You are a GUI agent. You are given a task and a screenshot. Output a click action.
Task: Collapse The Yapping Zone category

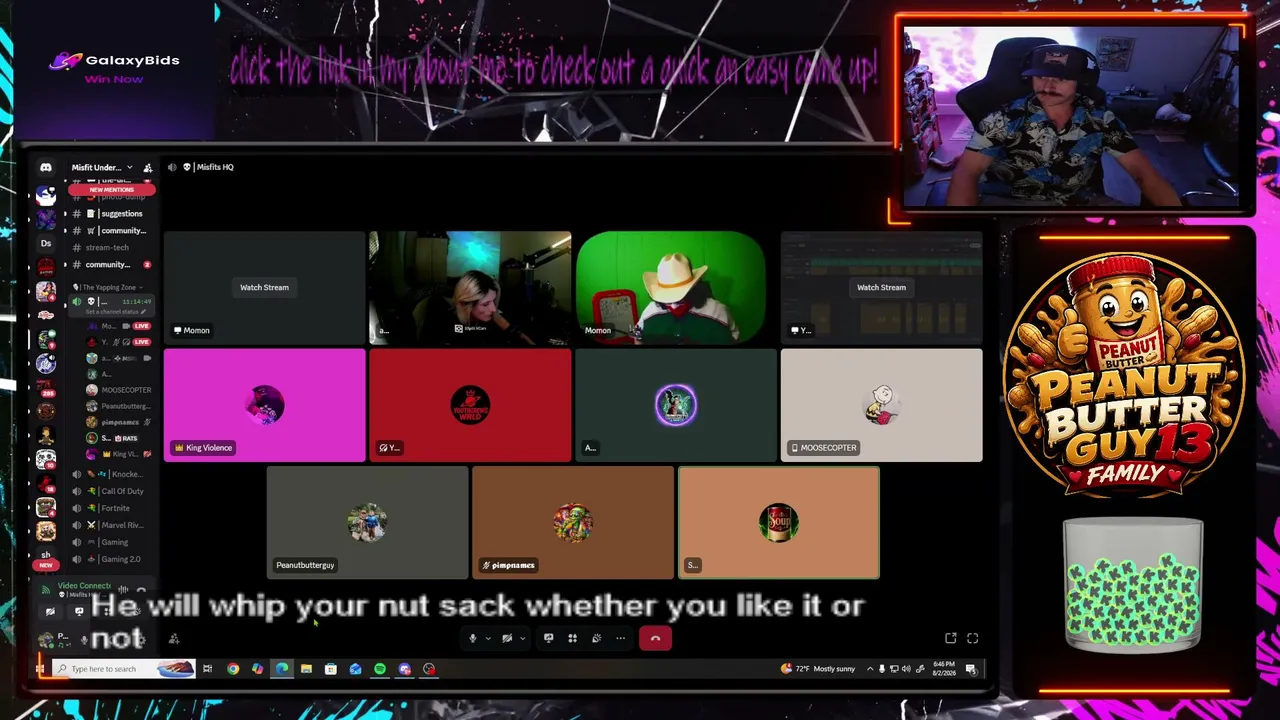[110, 287]
